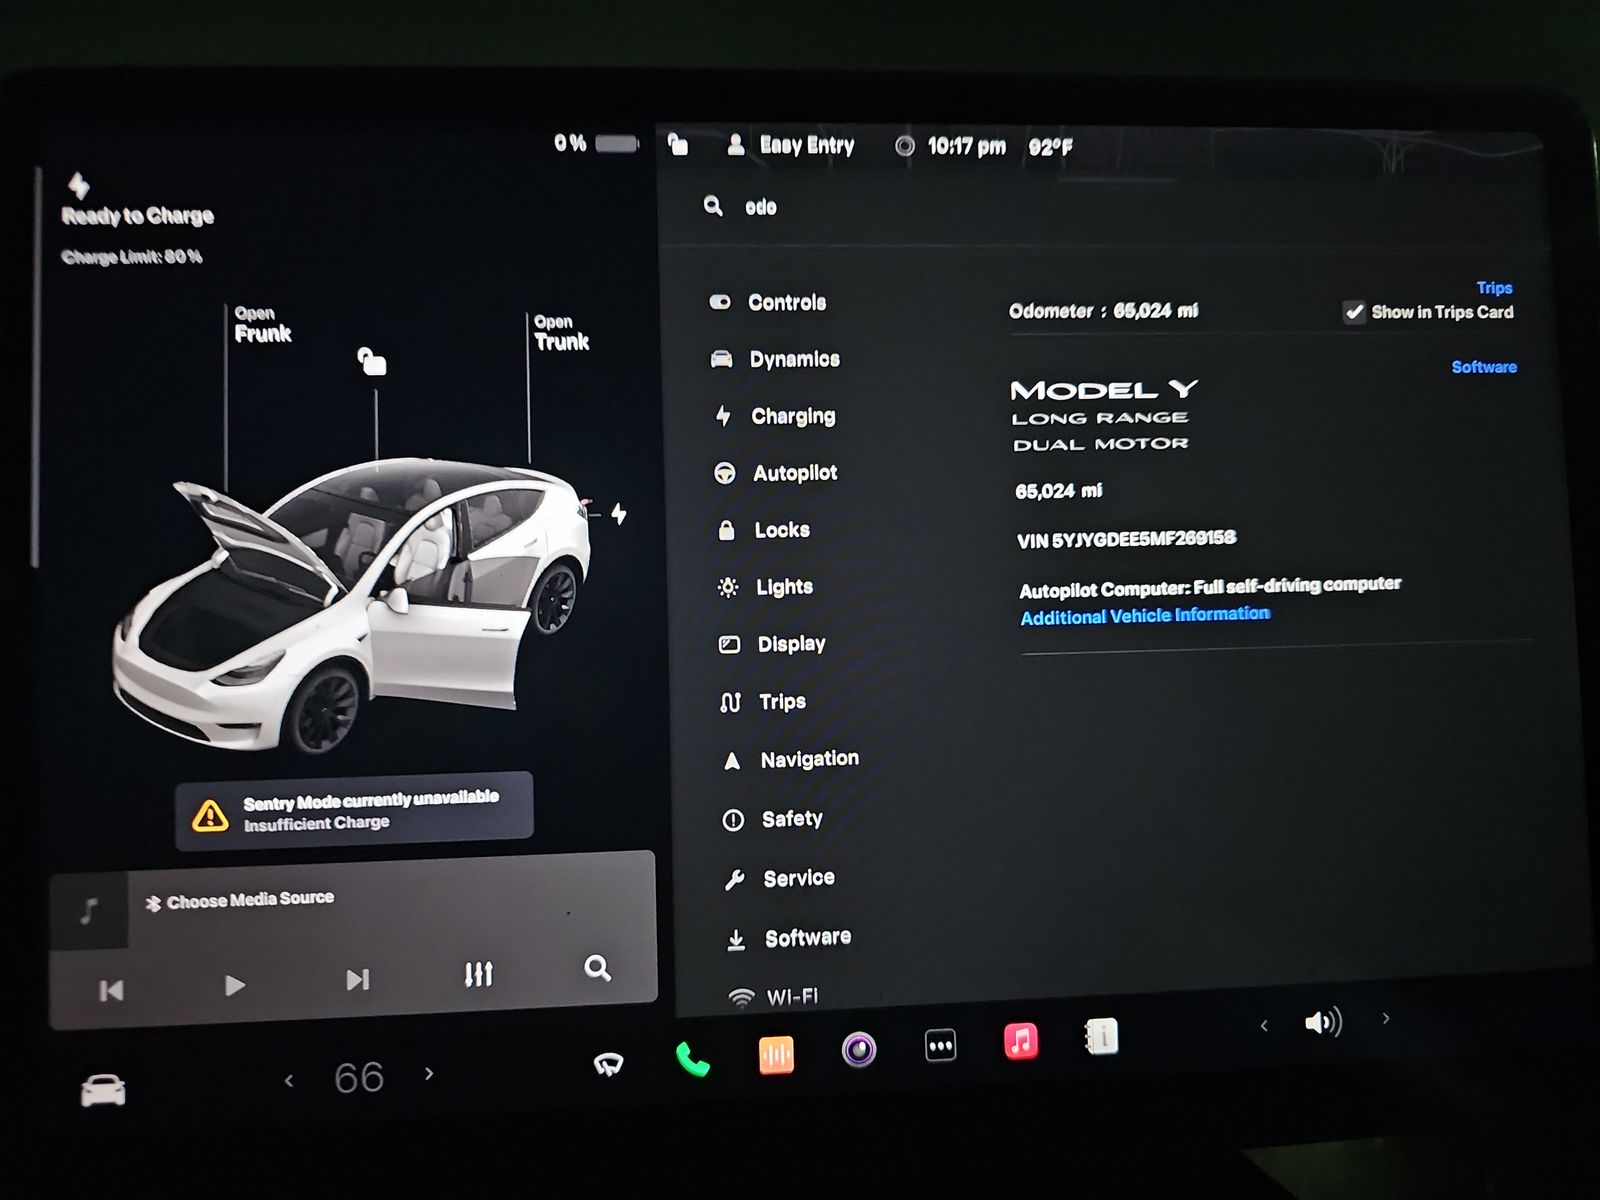Raise cabin temperature with right arrow
Viewport: 1600px width, 1200px height.
tap(429, 1074)
